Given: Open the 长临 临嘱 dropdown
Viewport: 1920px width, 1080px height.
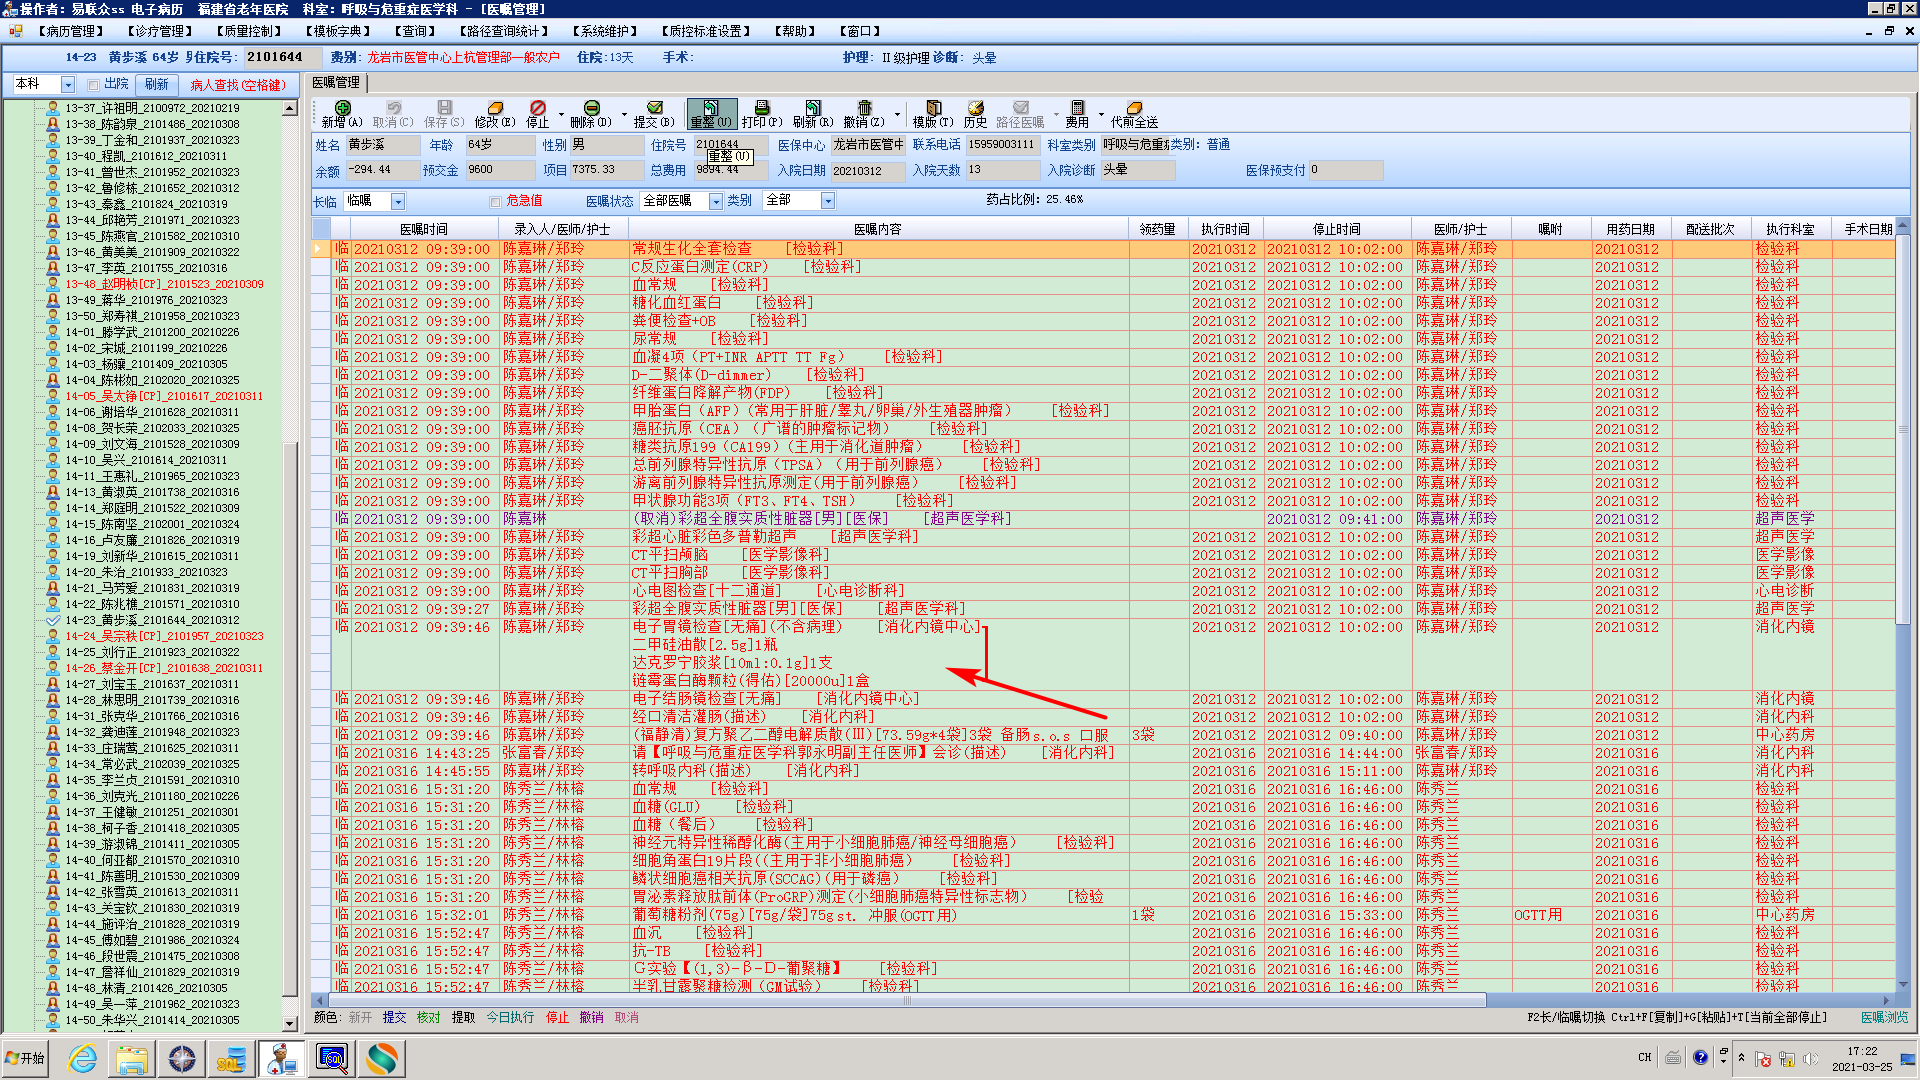Looking at the screenshot, I should pyautogui.click(x=398, y=202).
